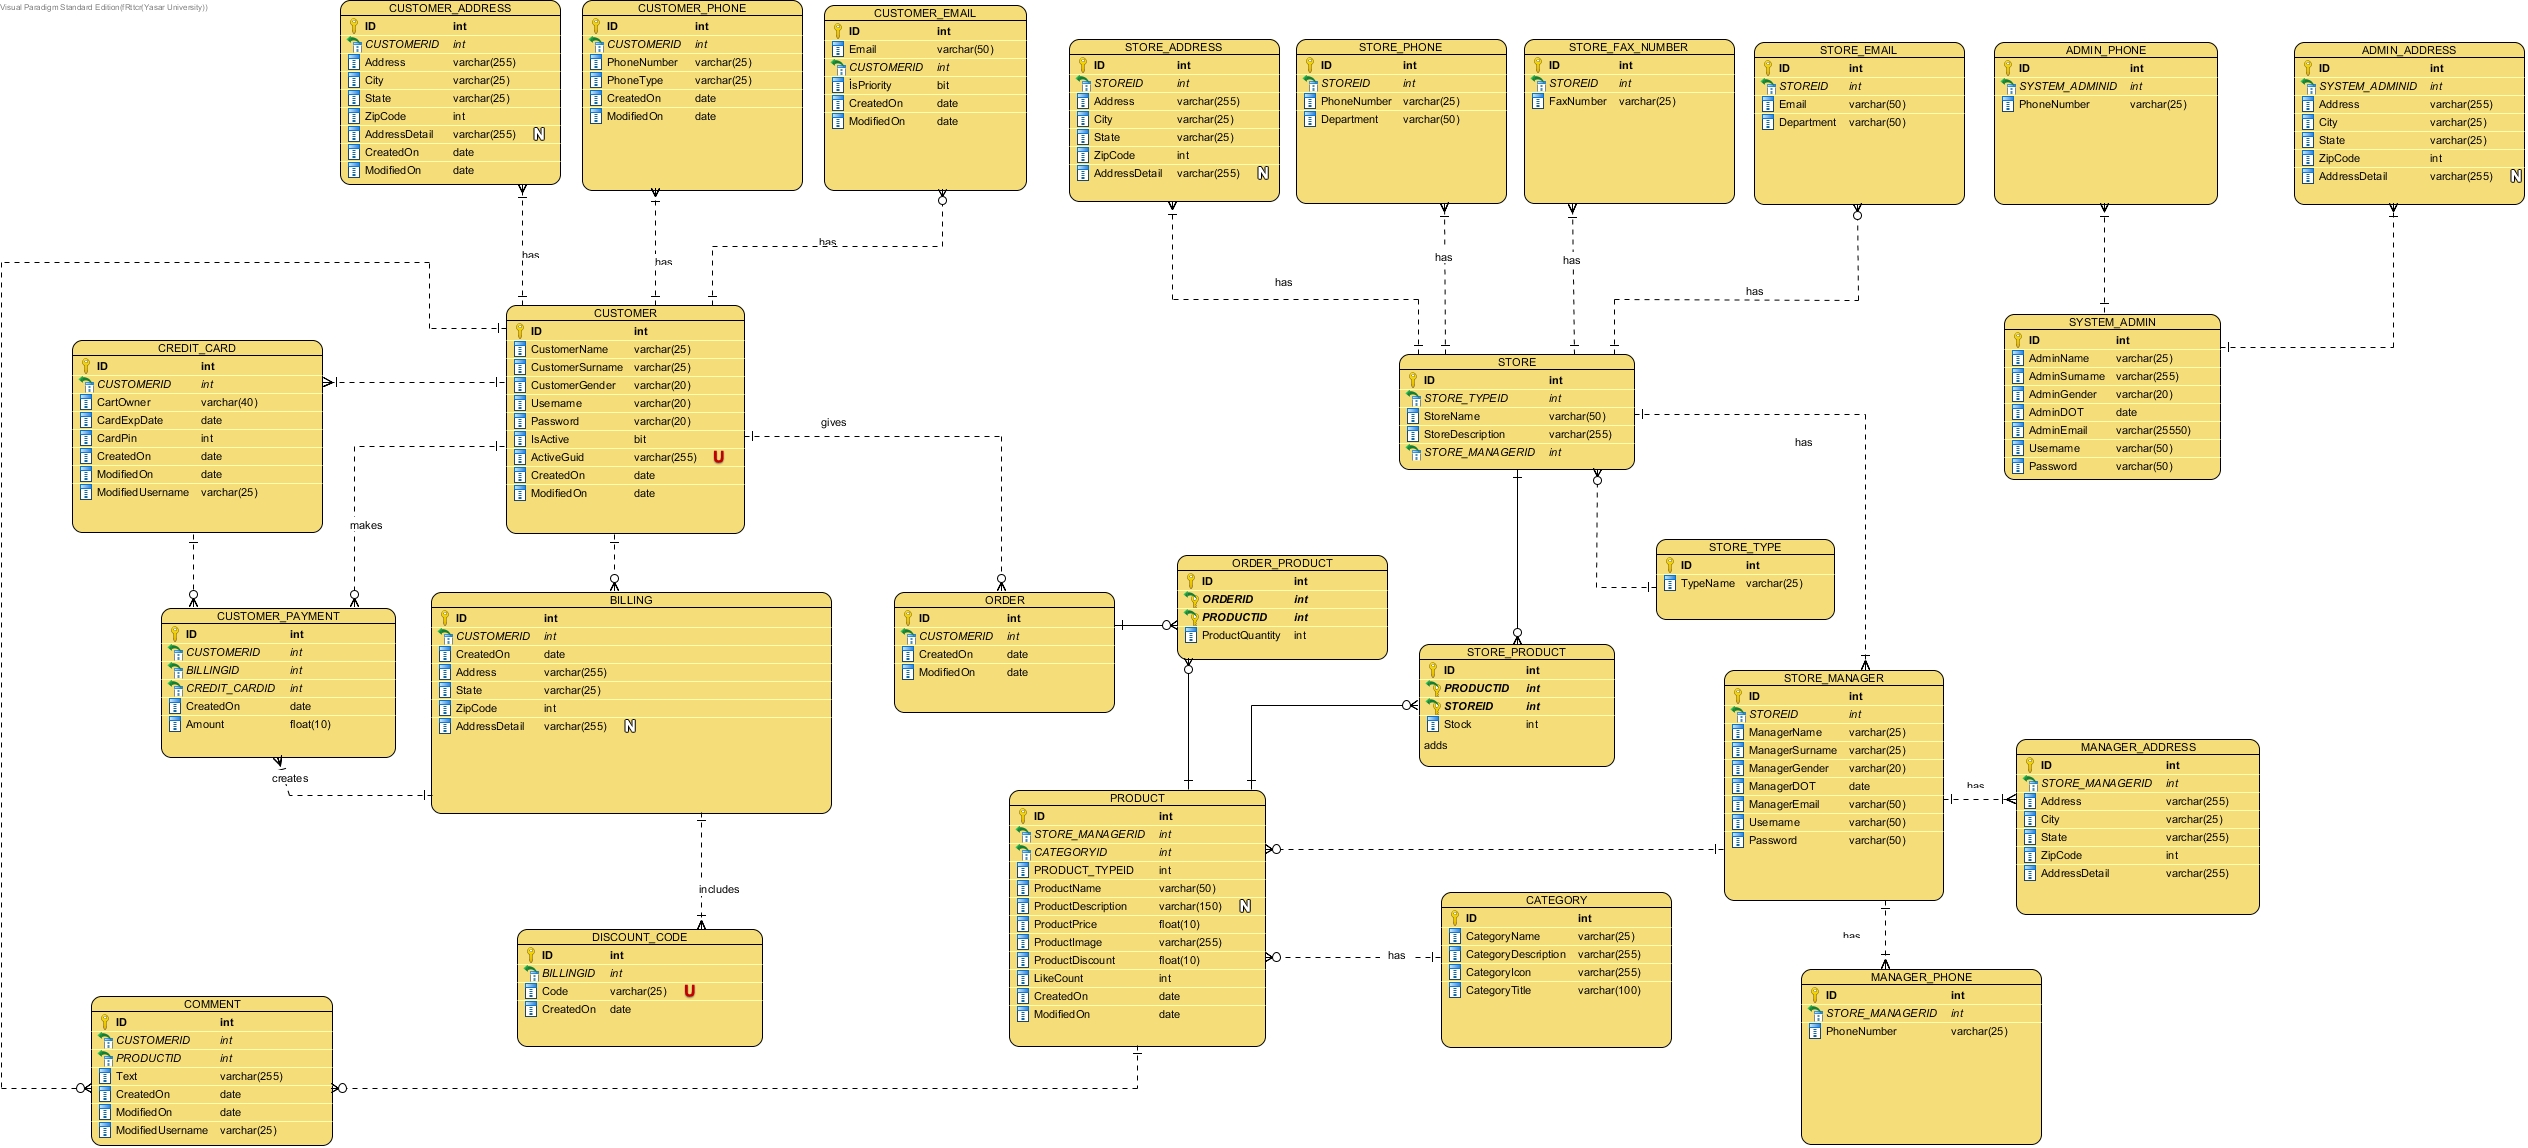Image resolution: width=2528 pixels, height=1148 pixels.
Task: Select the Amount column in CUSTOMER_PAYMENT
Action: tap(278, 724)
